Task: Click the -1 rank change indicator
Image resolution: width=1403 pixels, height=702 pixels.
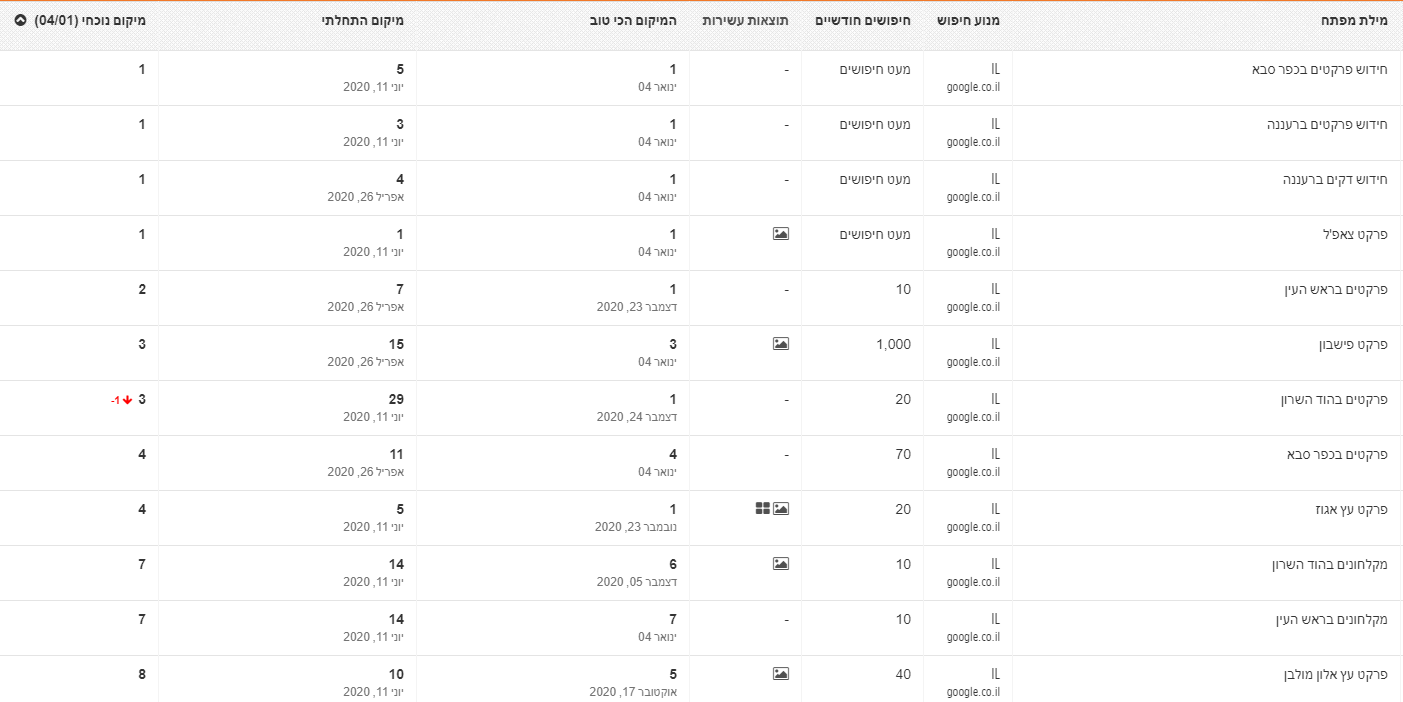Action: coord(115,400)
